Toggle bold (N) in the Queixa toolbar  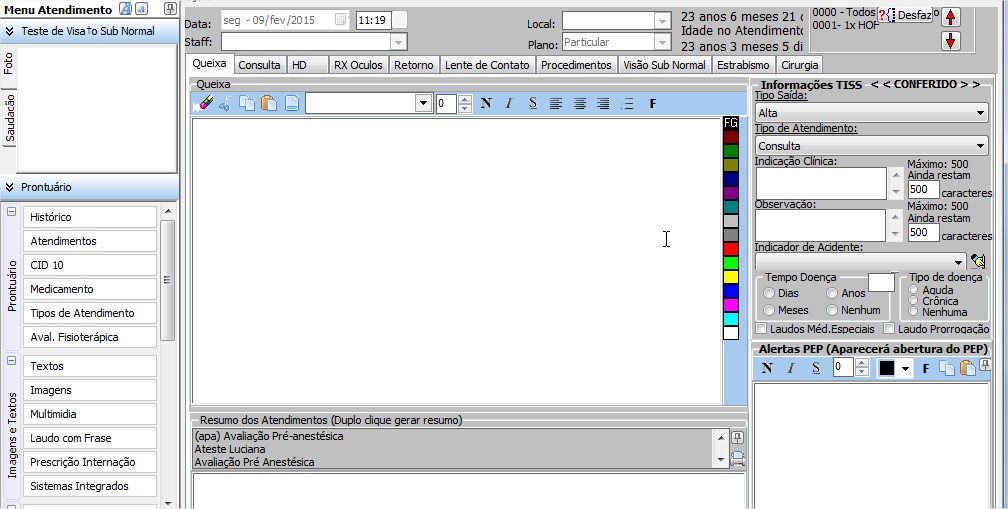coord(486,103)
